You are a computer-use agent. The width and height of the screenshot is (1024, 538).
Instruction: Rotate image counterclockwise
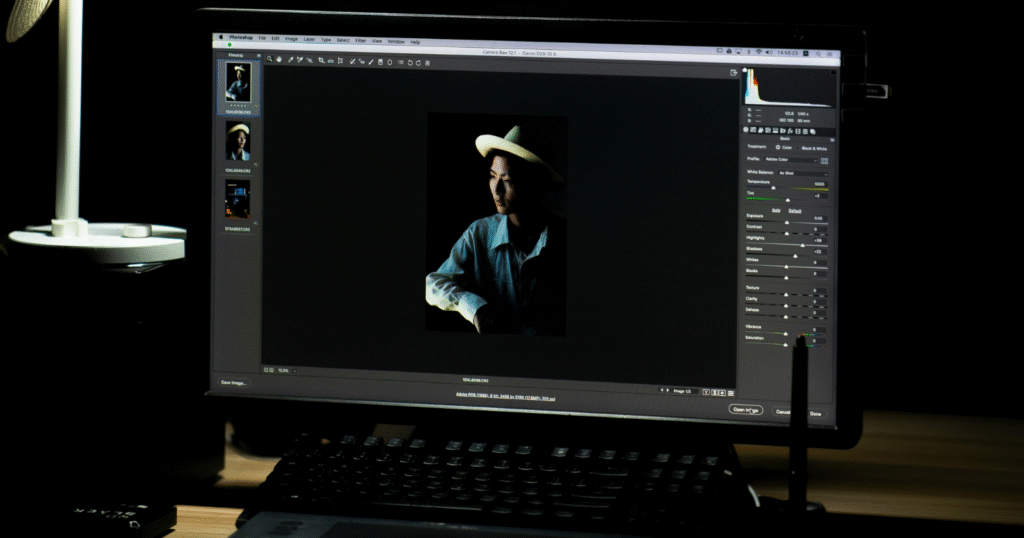[410, 63]
